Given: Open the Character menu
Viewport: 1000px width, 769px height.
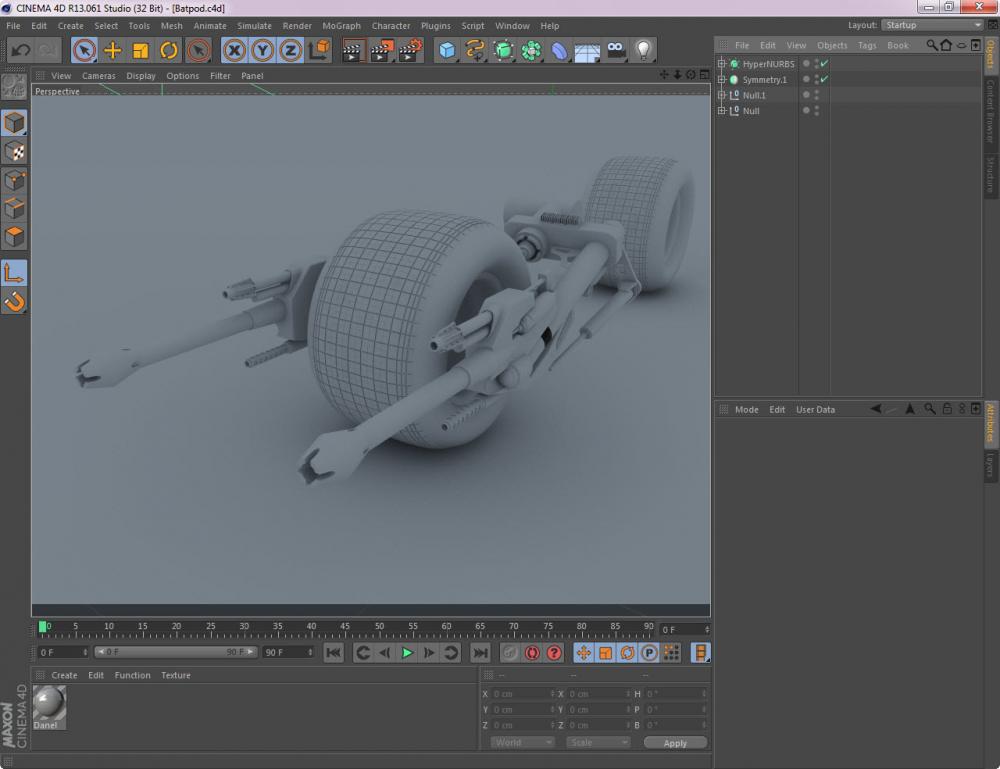Looking at the screenshot, I should pos(391,26).
